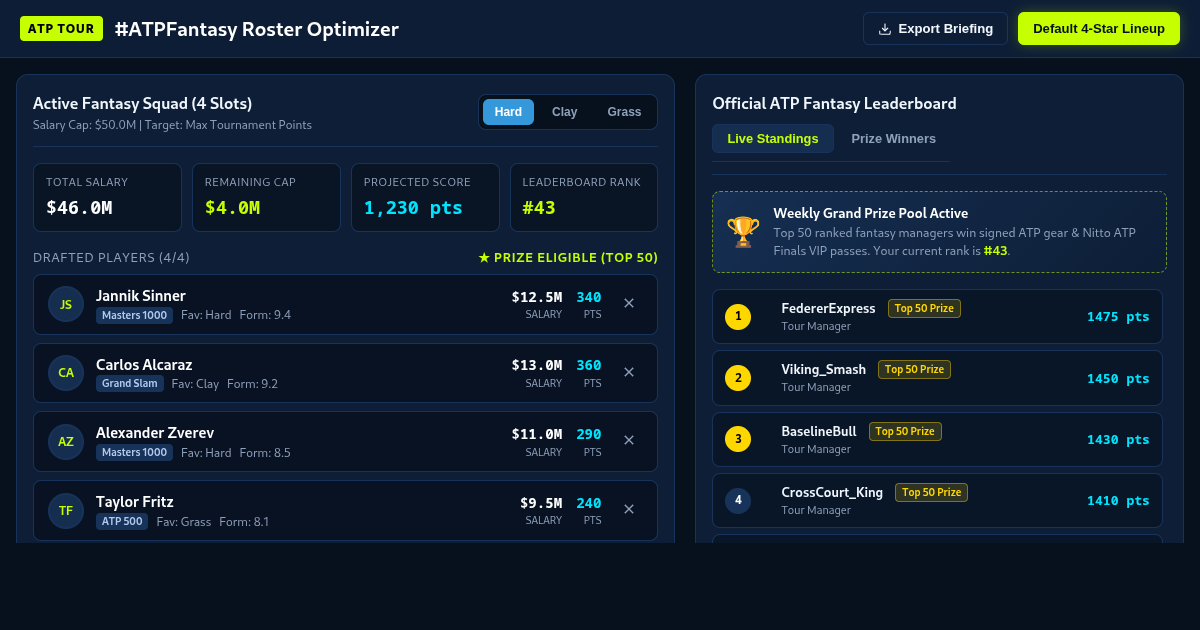The width and height of the screenshot is (1200, 630).
Task: Click Jannik Sinner's $12.5M salary
Action: pos(537,297)
